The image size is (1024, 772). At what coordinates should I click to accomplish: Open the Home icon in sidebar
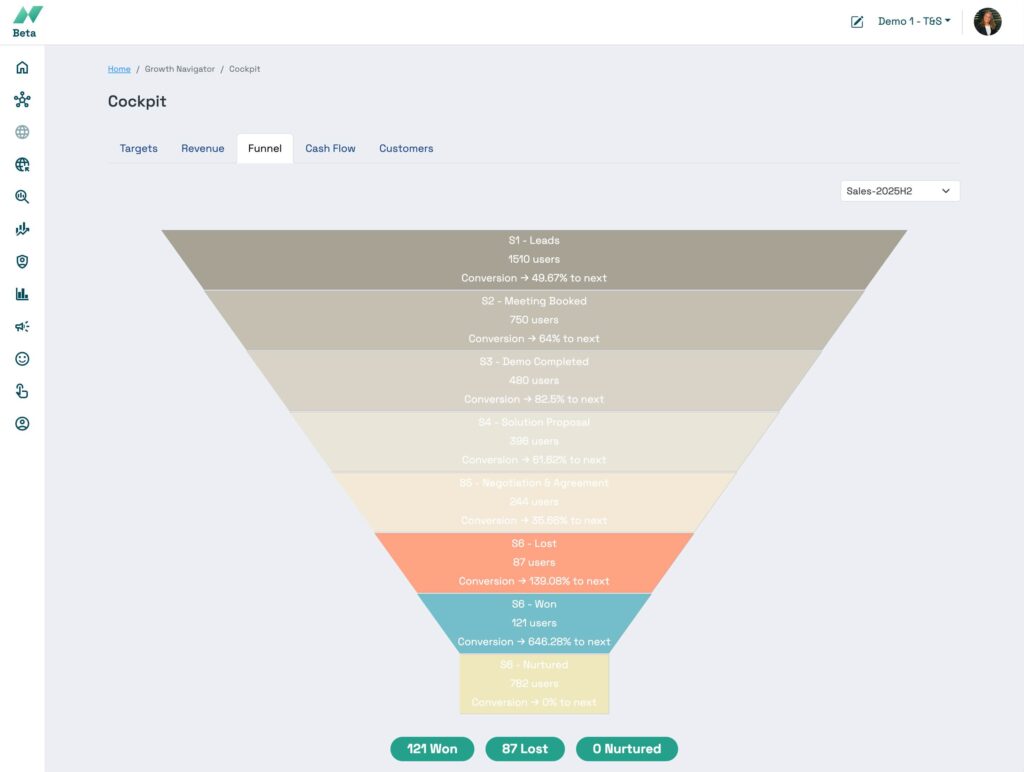tap(22, 68)
